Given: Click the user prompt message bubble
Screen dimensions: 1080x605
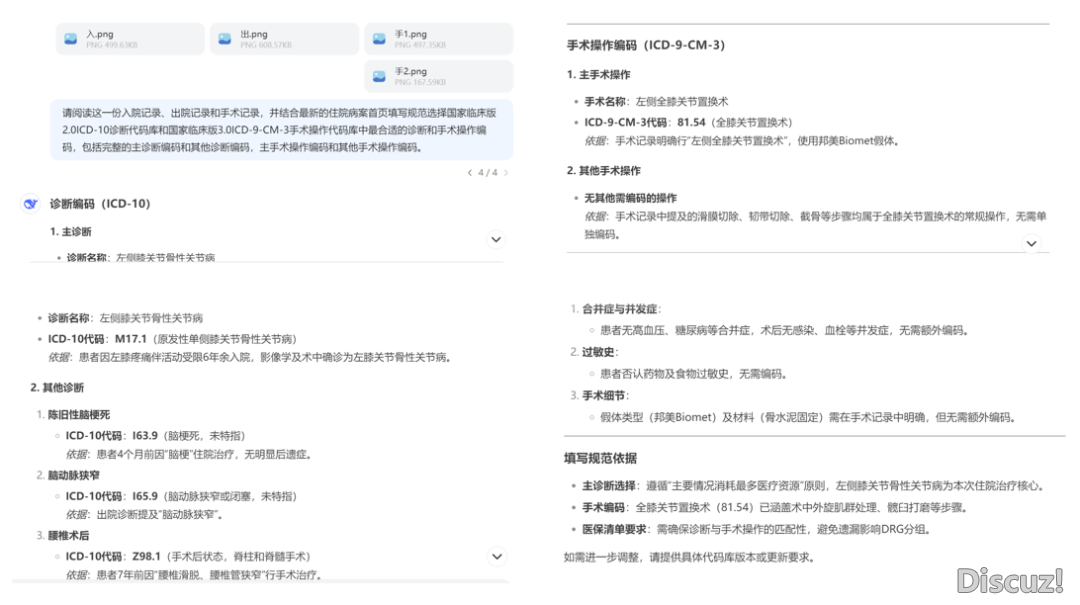Looking at the screenshot, I should click(282, 130).
